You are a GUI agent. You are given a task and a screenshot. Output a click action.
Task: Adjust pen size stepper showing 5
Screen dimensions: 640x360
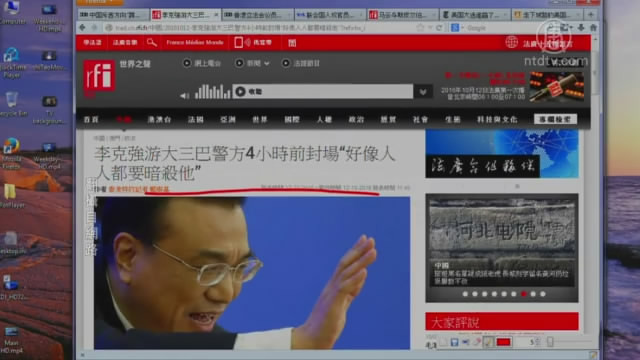[x=538, y=342]
